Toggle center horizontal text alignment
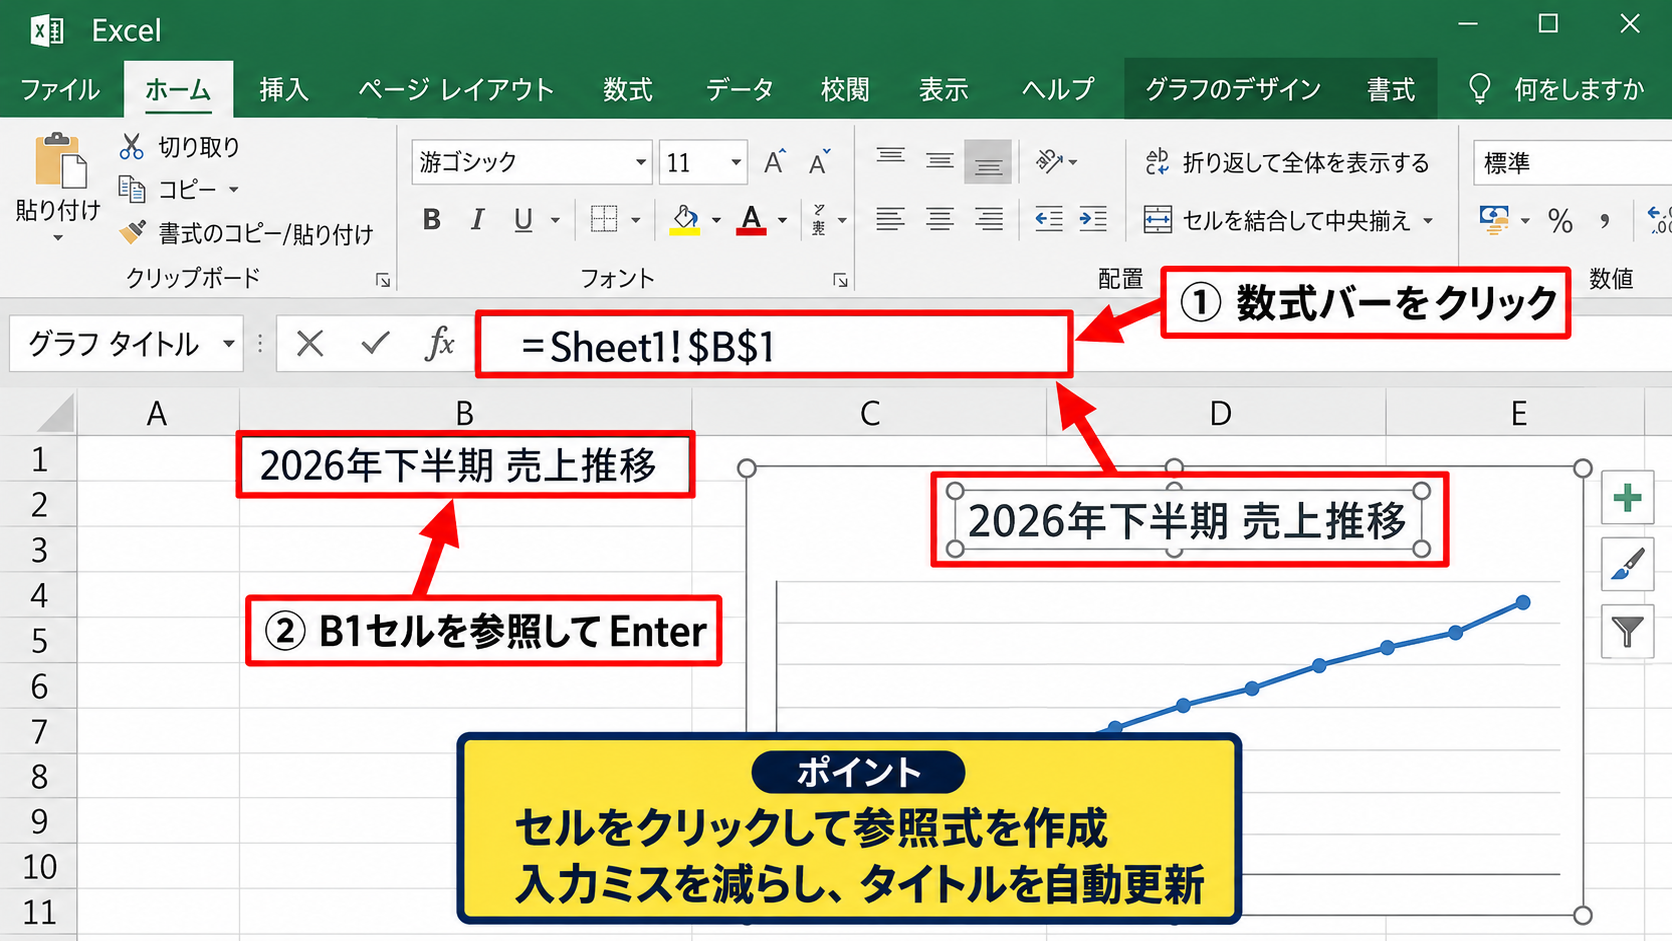The height and width of the screenshot is (941, 1672). pos(939,219)
